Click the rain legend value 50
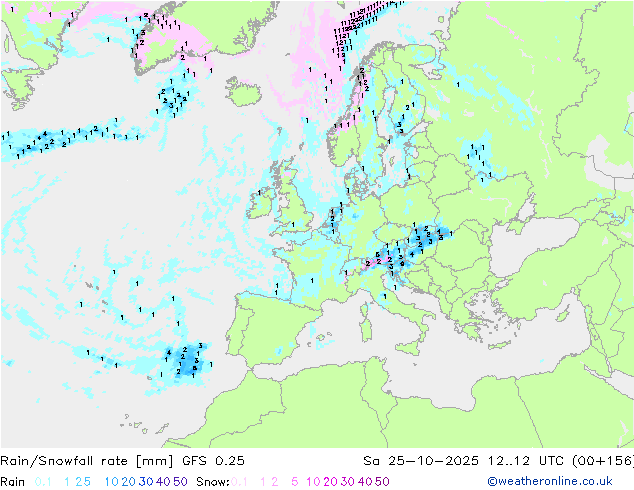 click(x=180, y=482)
